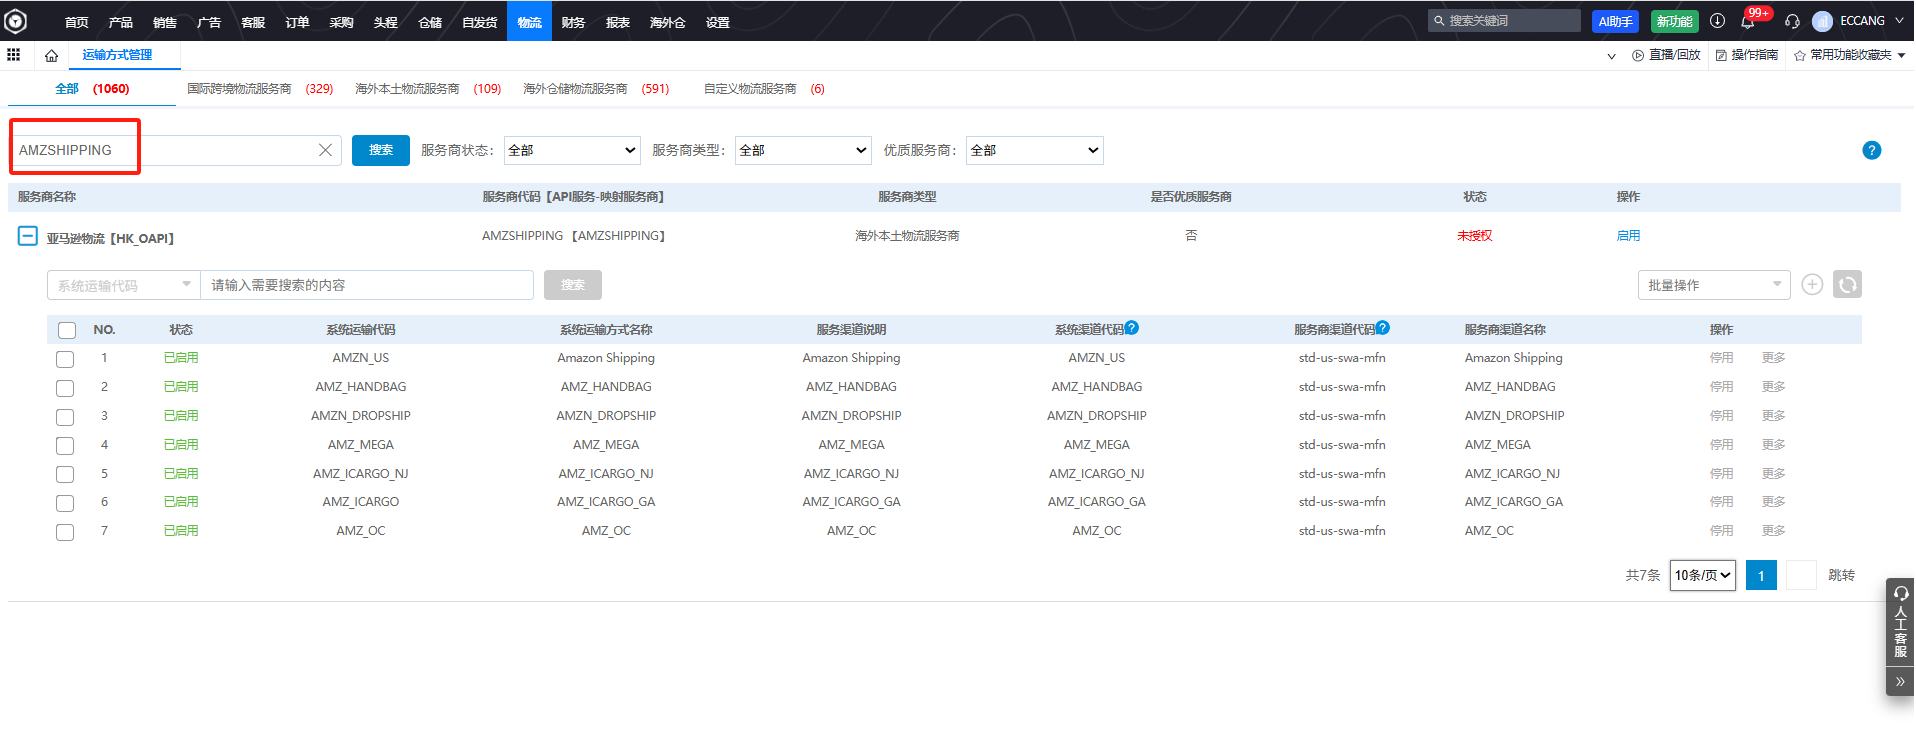The image size is (1916, 735).
Task: Open the 订单 top menu
Action: click(x=297, y=22)
